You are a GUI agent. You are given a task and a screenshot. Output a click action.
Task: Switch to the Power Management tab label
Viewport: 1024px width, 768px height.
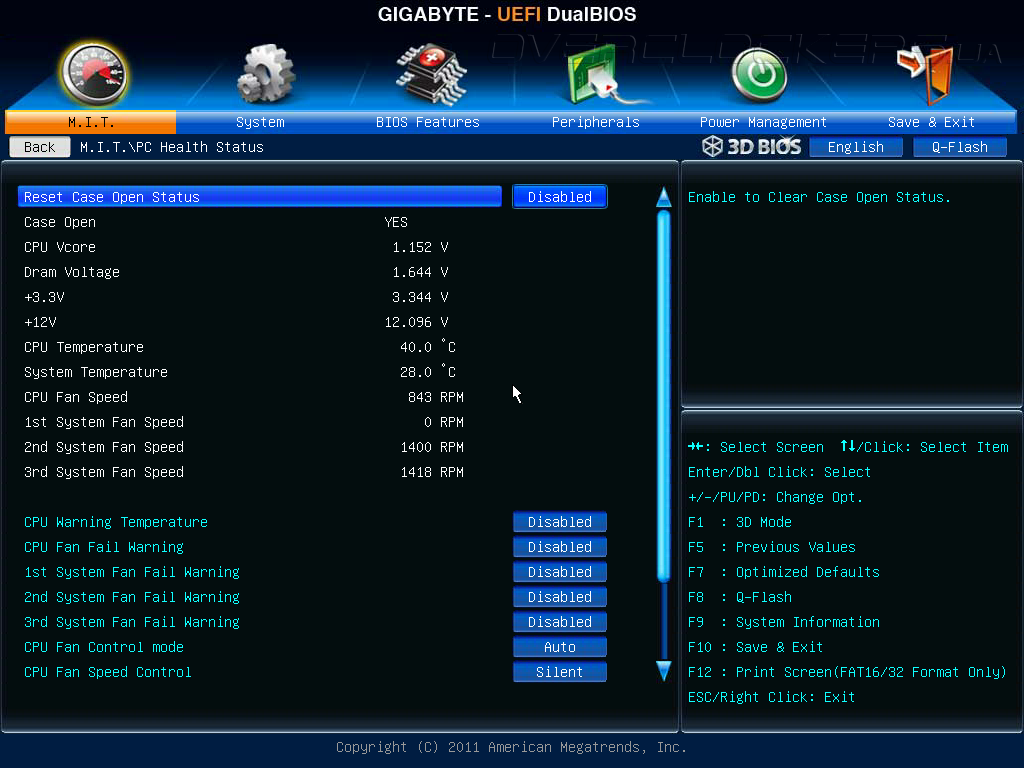(x=763, y=122)
